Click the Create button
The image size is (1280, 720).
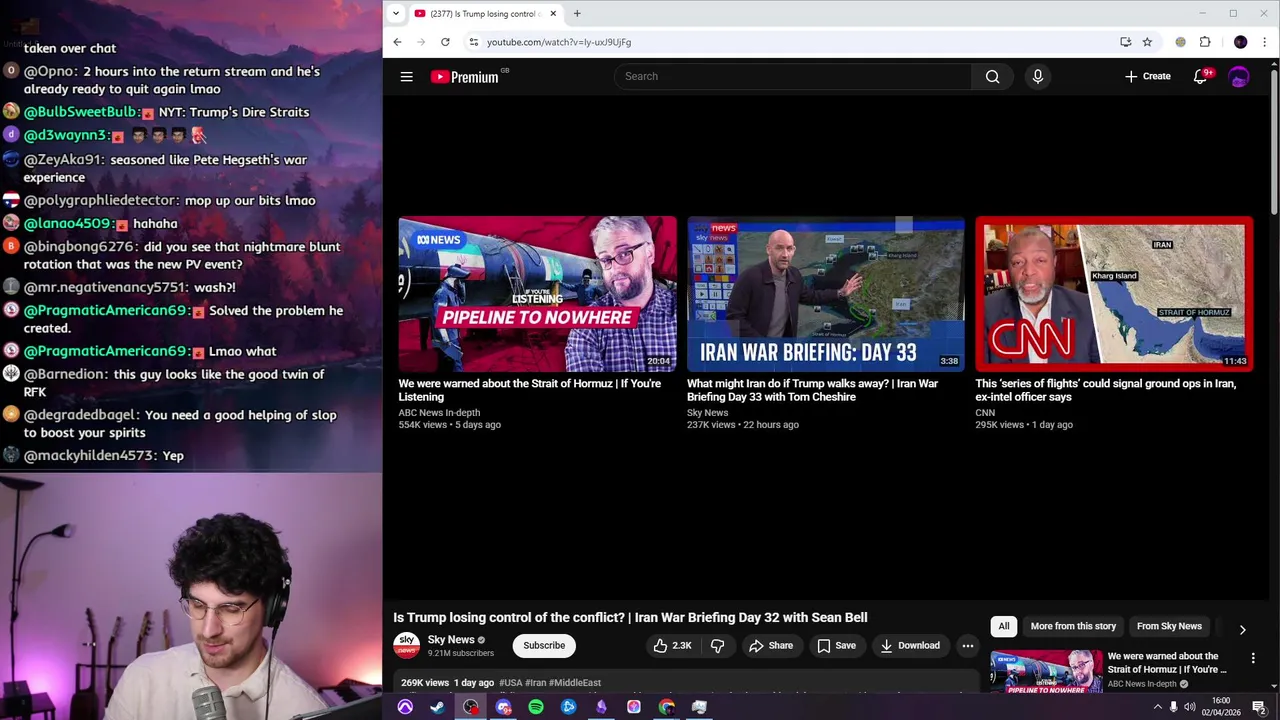pyautogui.click(x=1147, y=77)
